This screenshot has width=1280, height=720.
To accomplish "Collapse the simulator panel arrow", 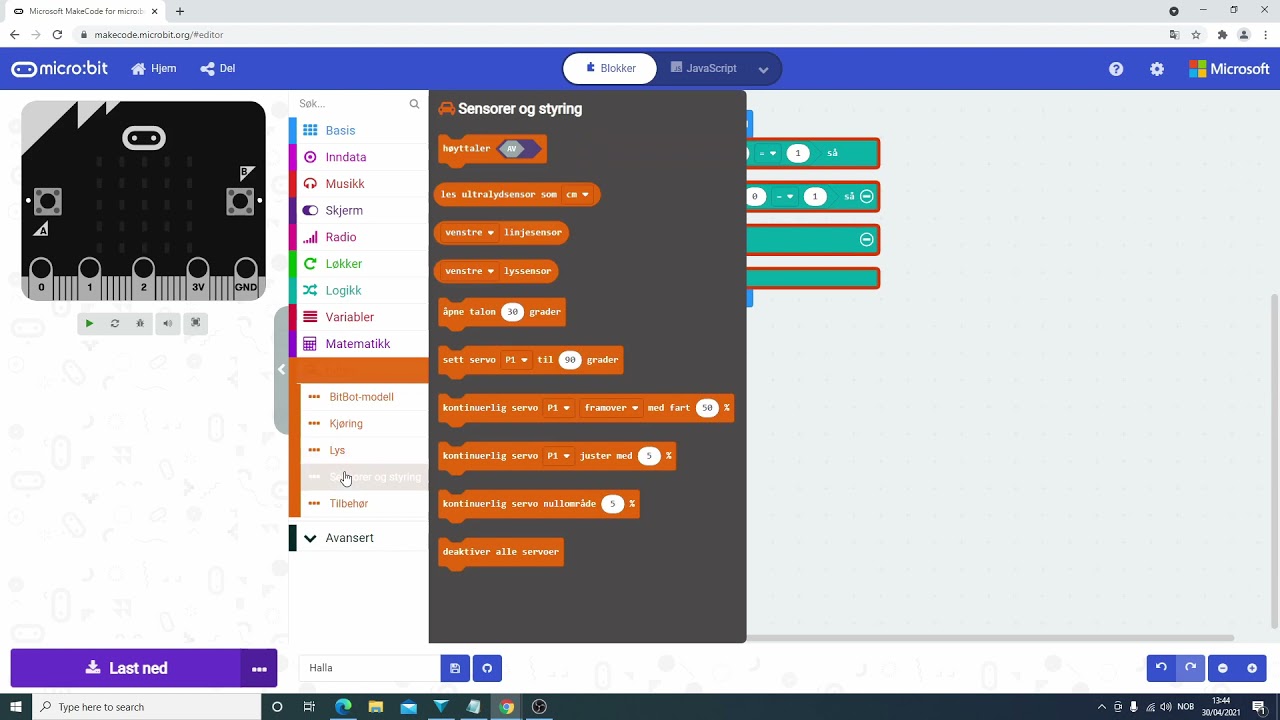I will pyautogui.click(x=281, y=370).
